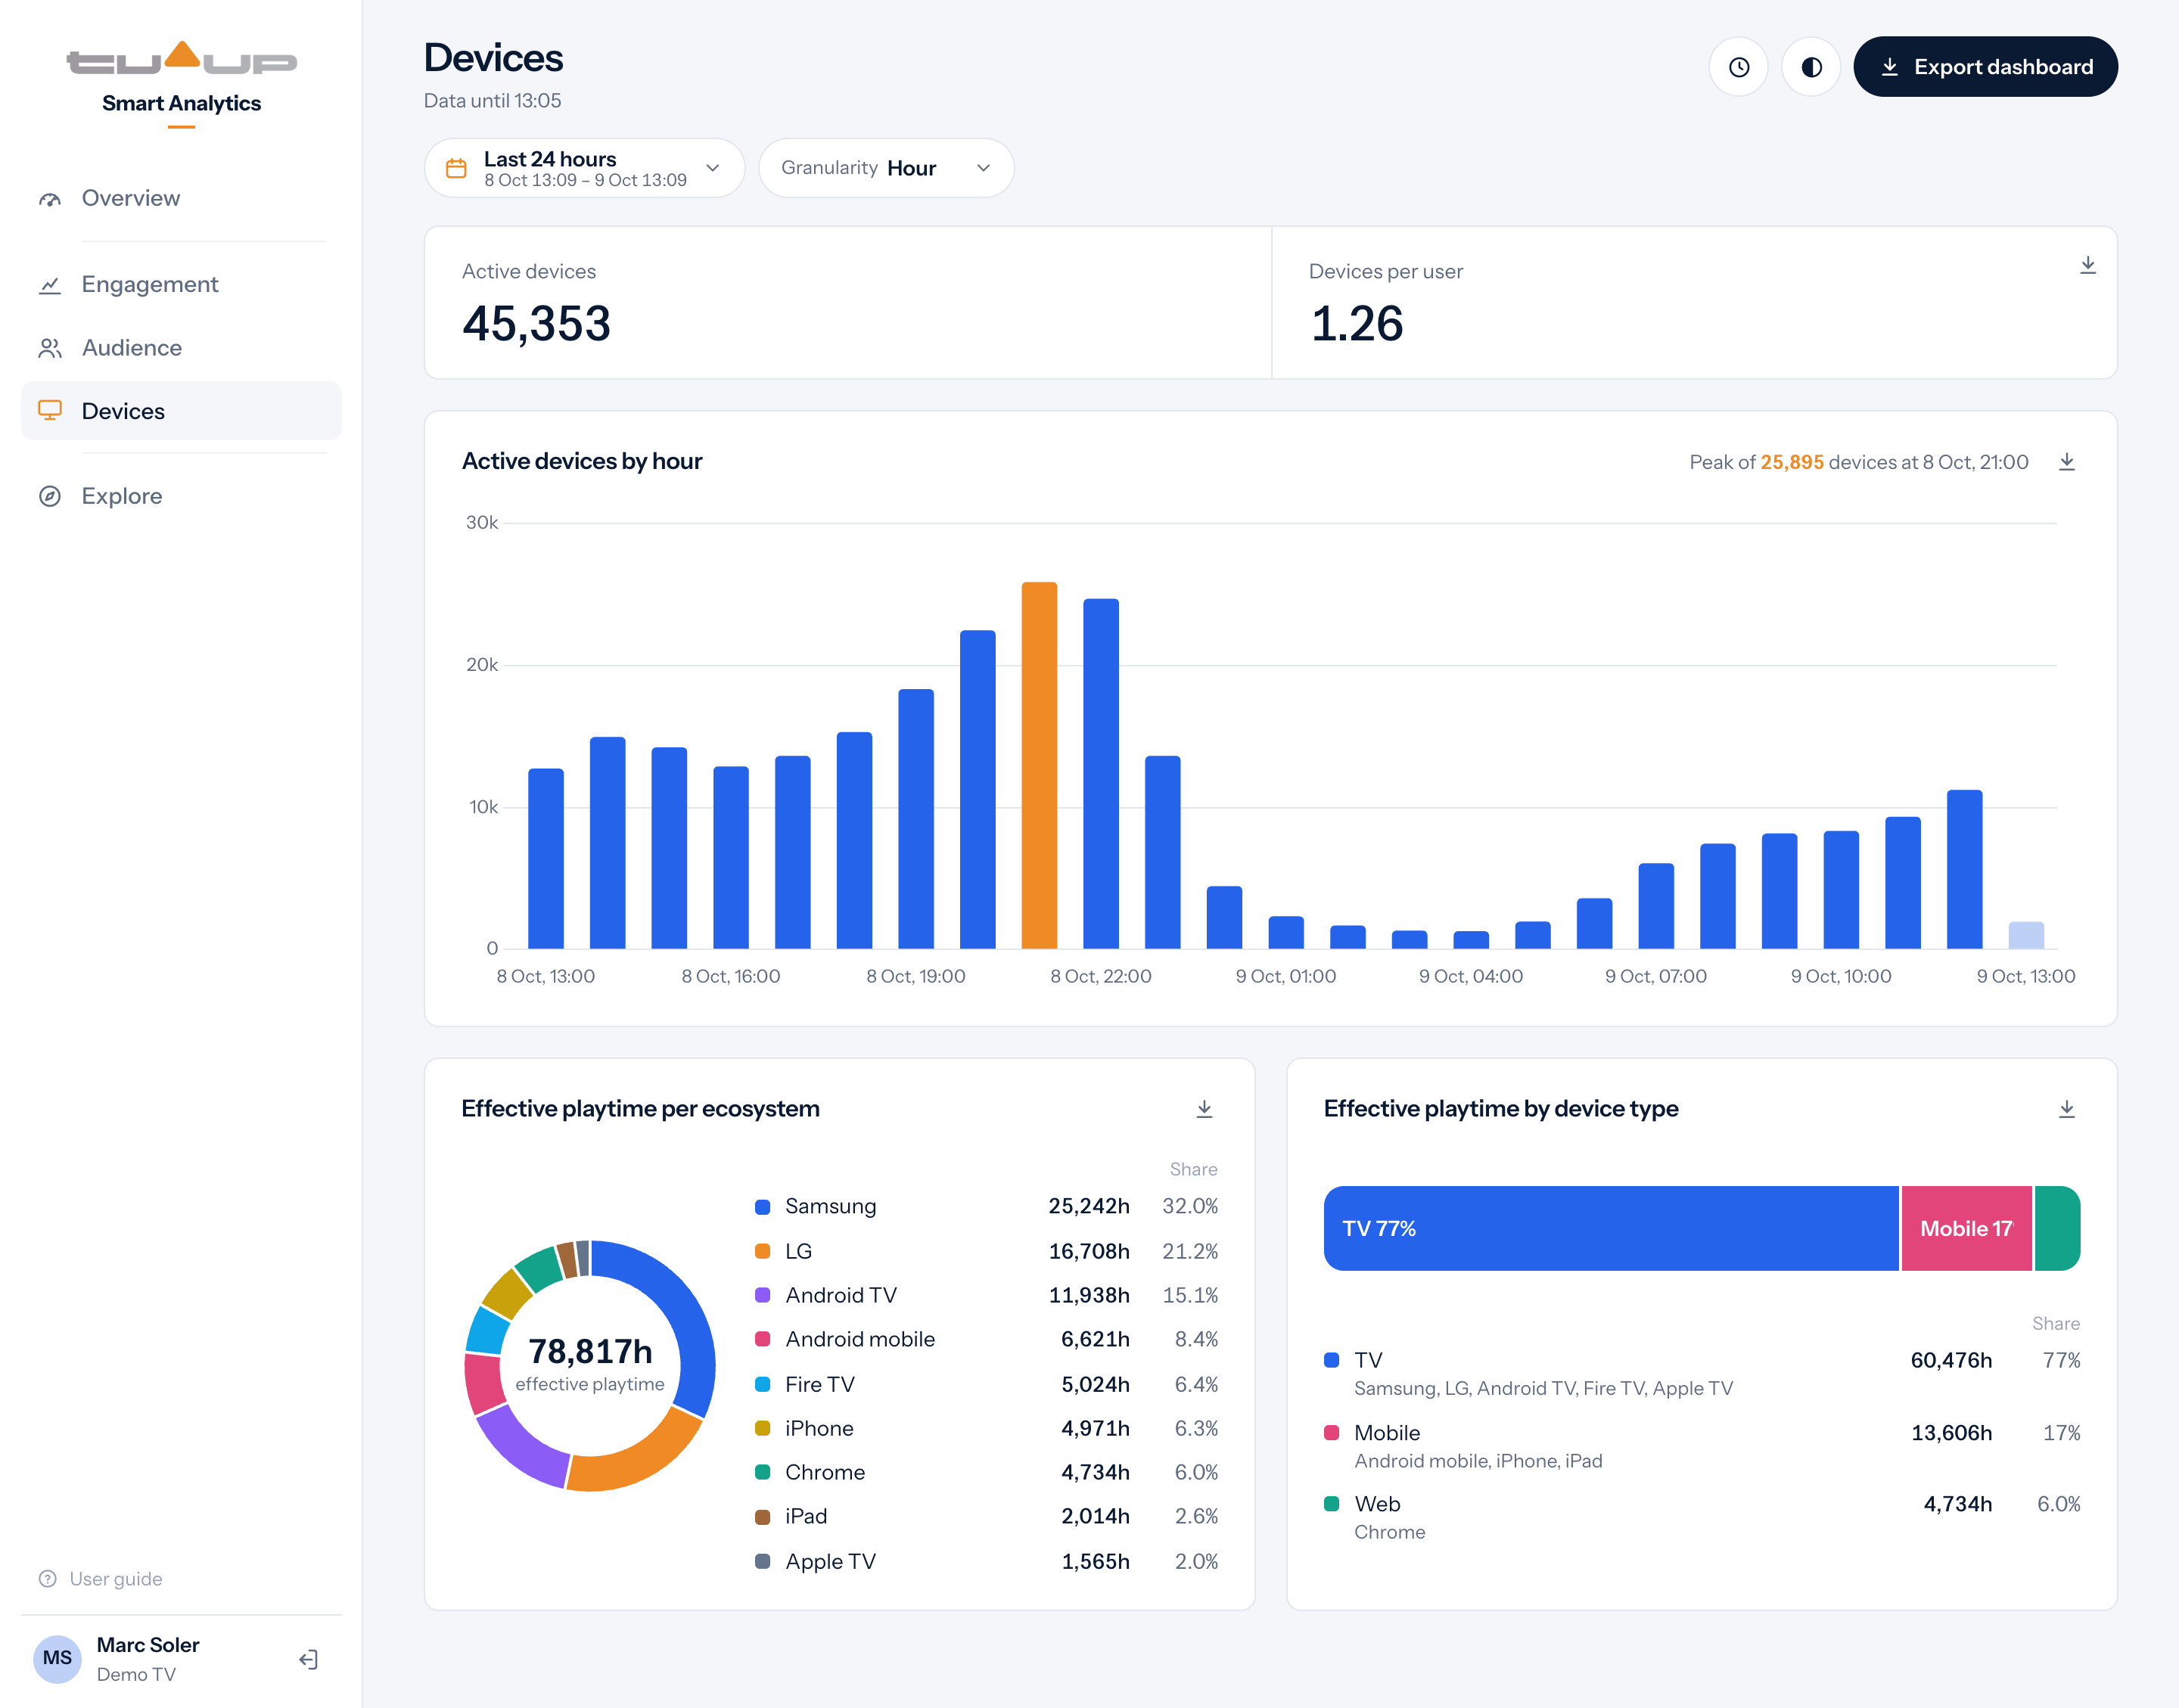This screenshot has width=2179, height=1708.
Task: Click the calendar icon in date picker
Action: [456, 168]
